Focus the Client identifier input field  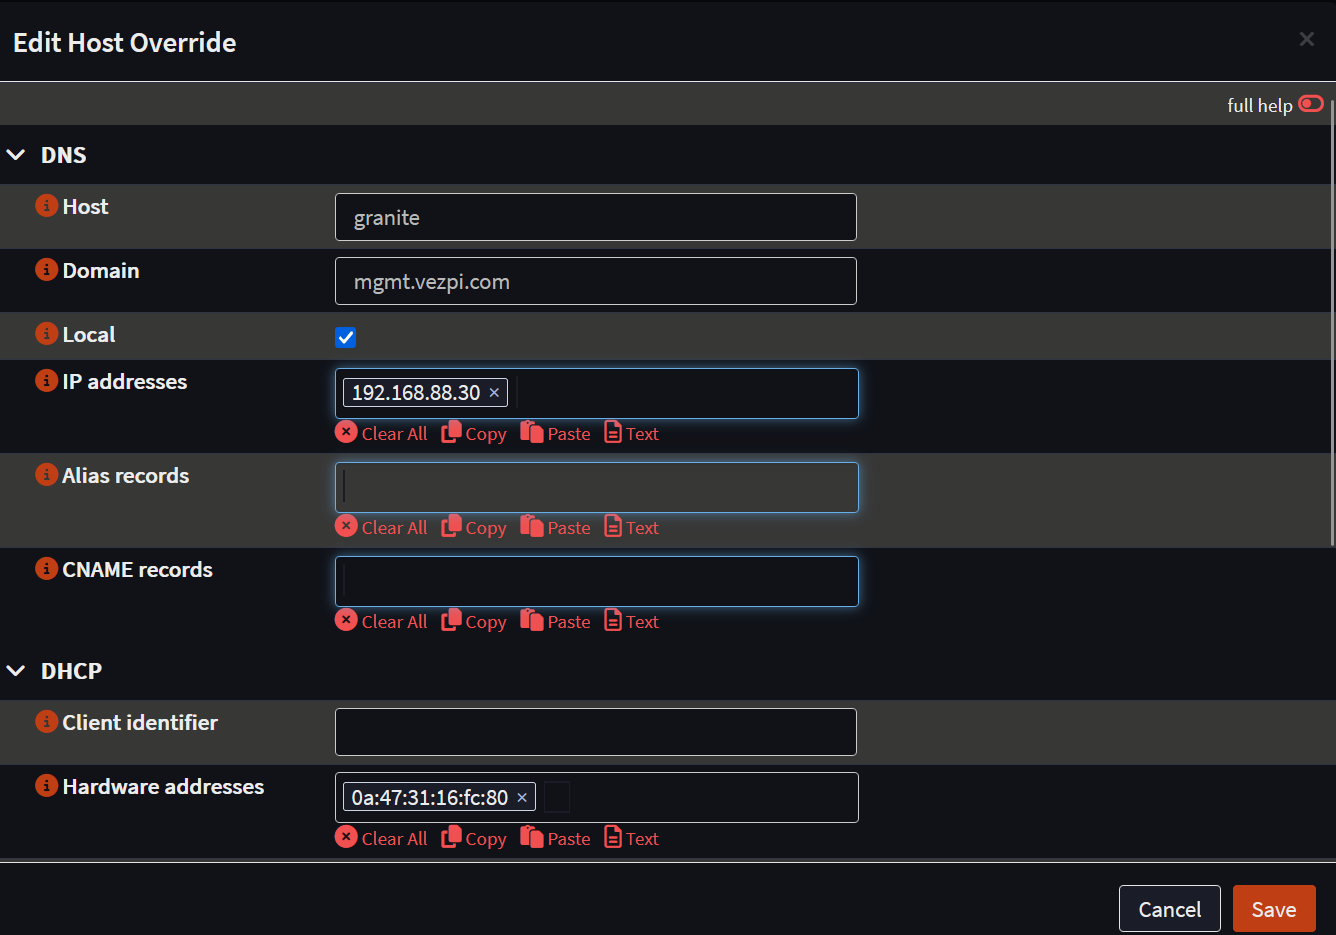pyautogui.click(x=595, y=732)
